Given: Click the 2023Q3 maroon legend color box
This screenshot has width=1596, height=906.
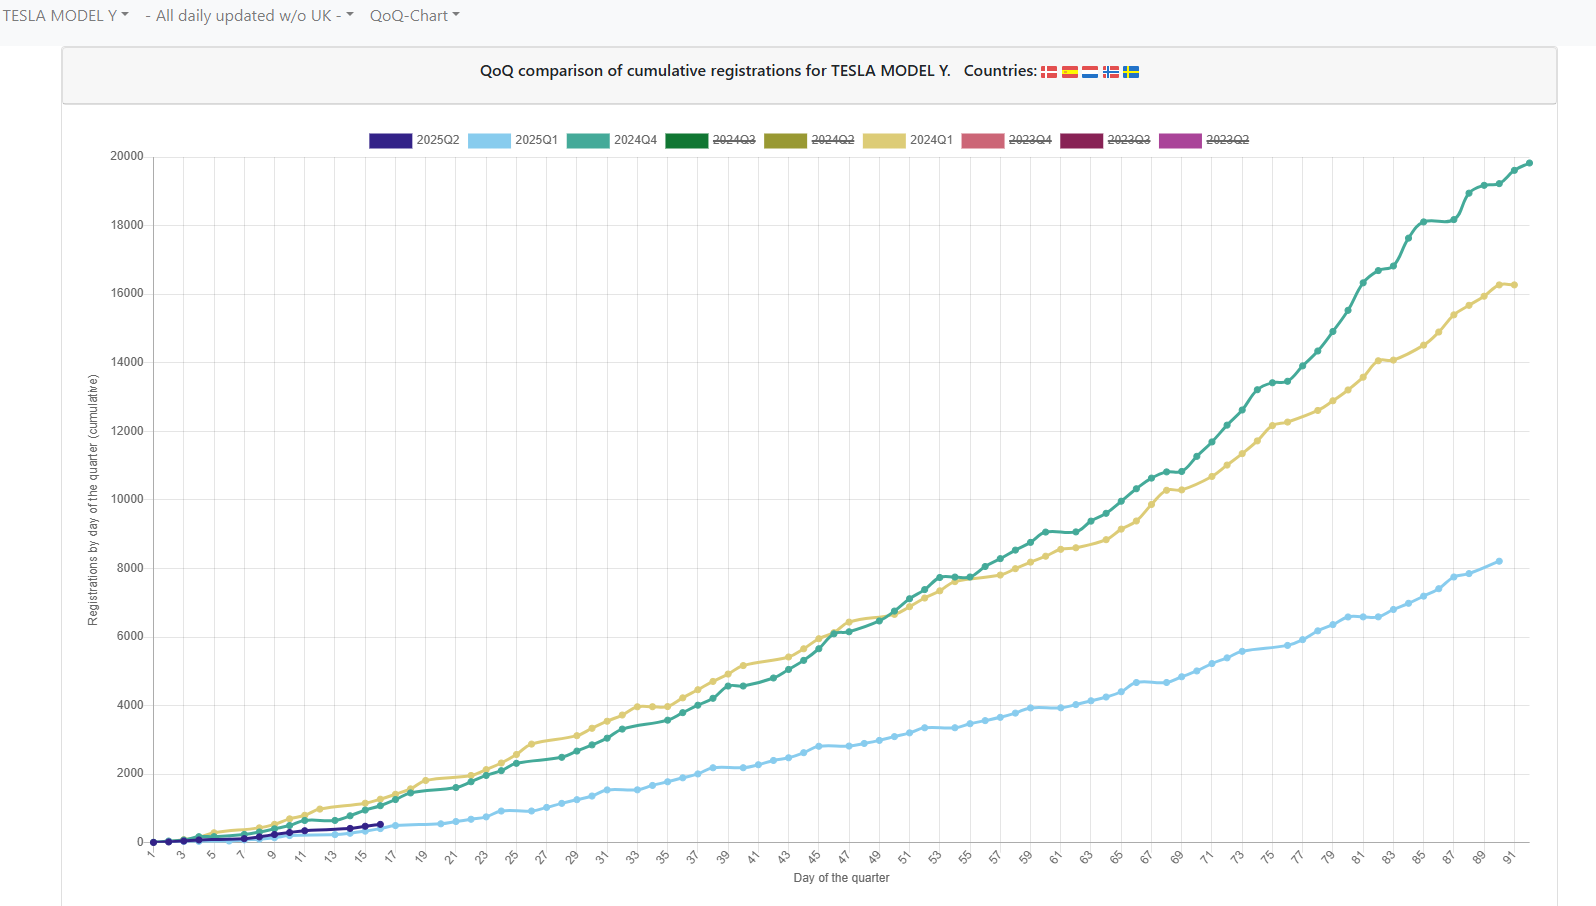Looking at the screenshot, I should pos(1081,141).
